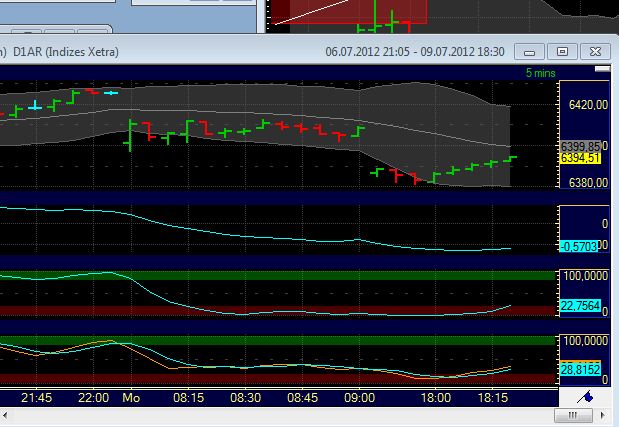Click the 6380,00 price axis label
The height and width of the screenshot is (427, 619).
(x=588, y=183)
